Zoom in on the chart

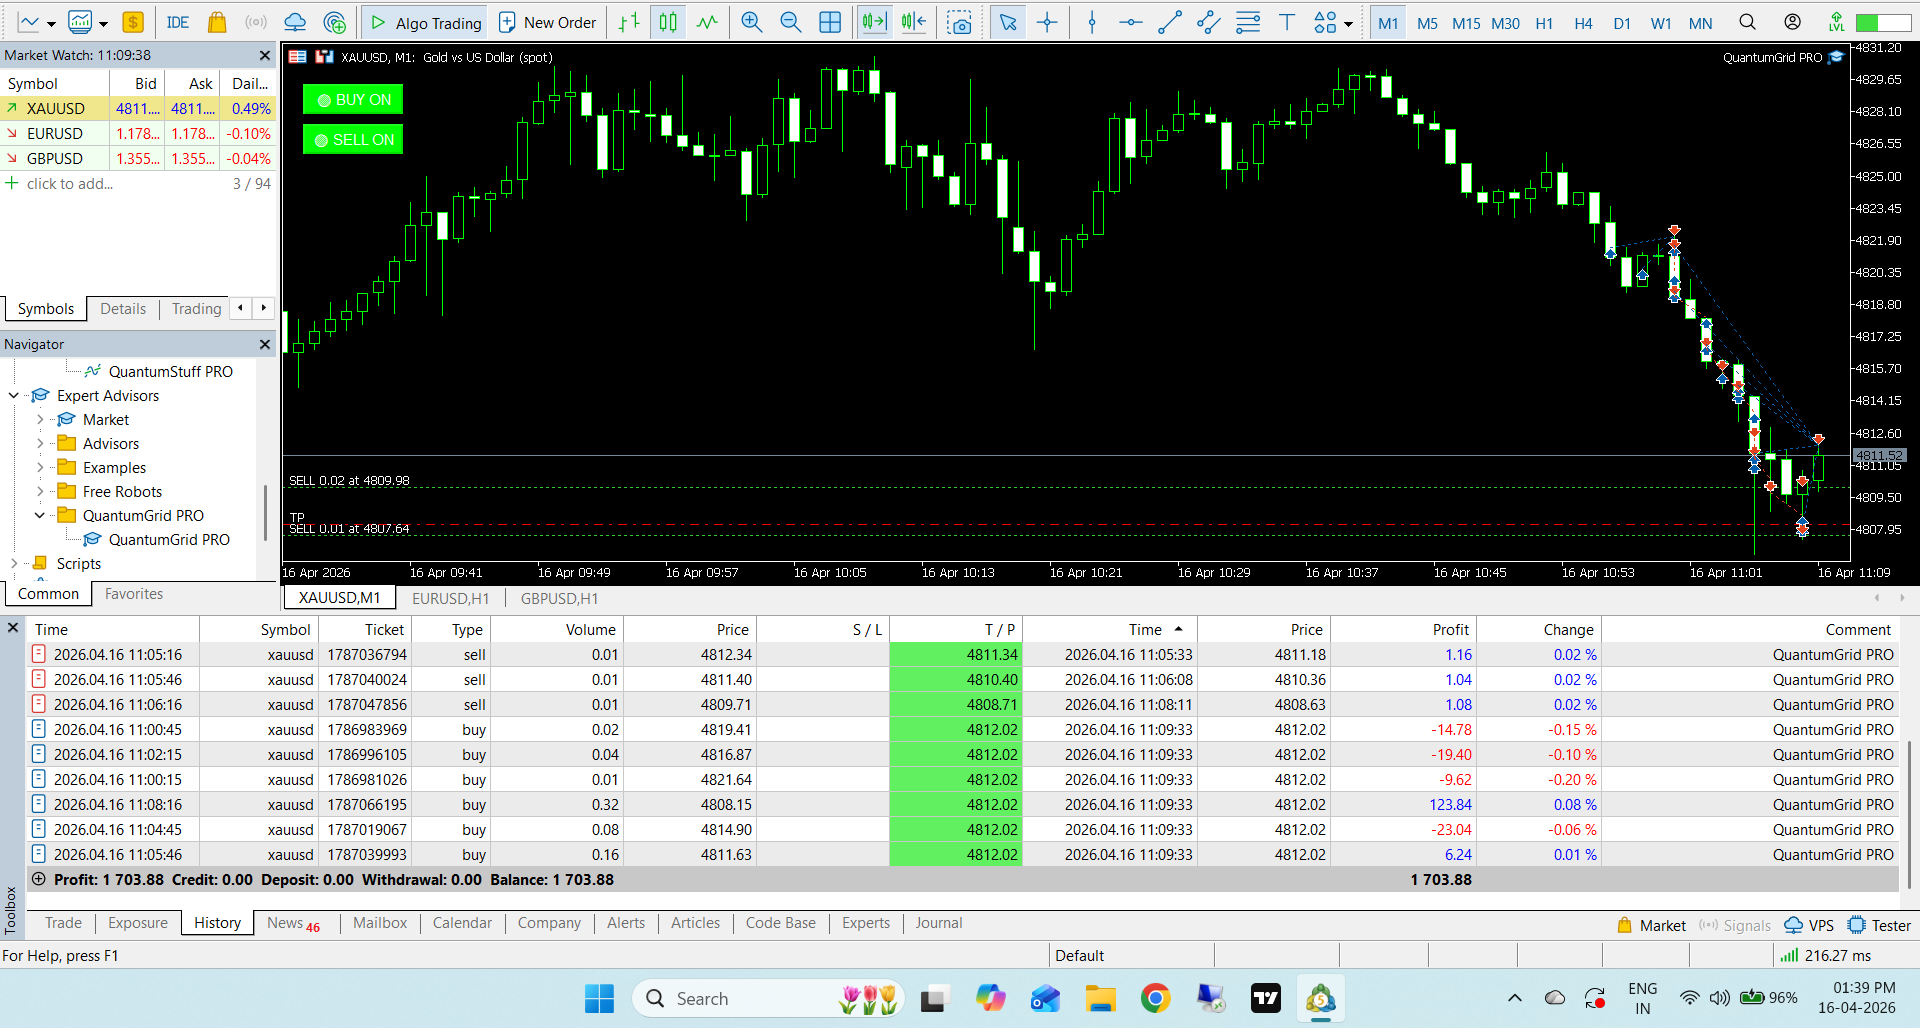click(x=751, y=22)
